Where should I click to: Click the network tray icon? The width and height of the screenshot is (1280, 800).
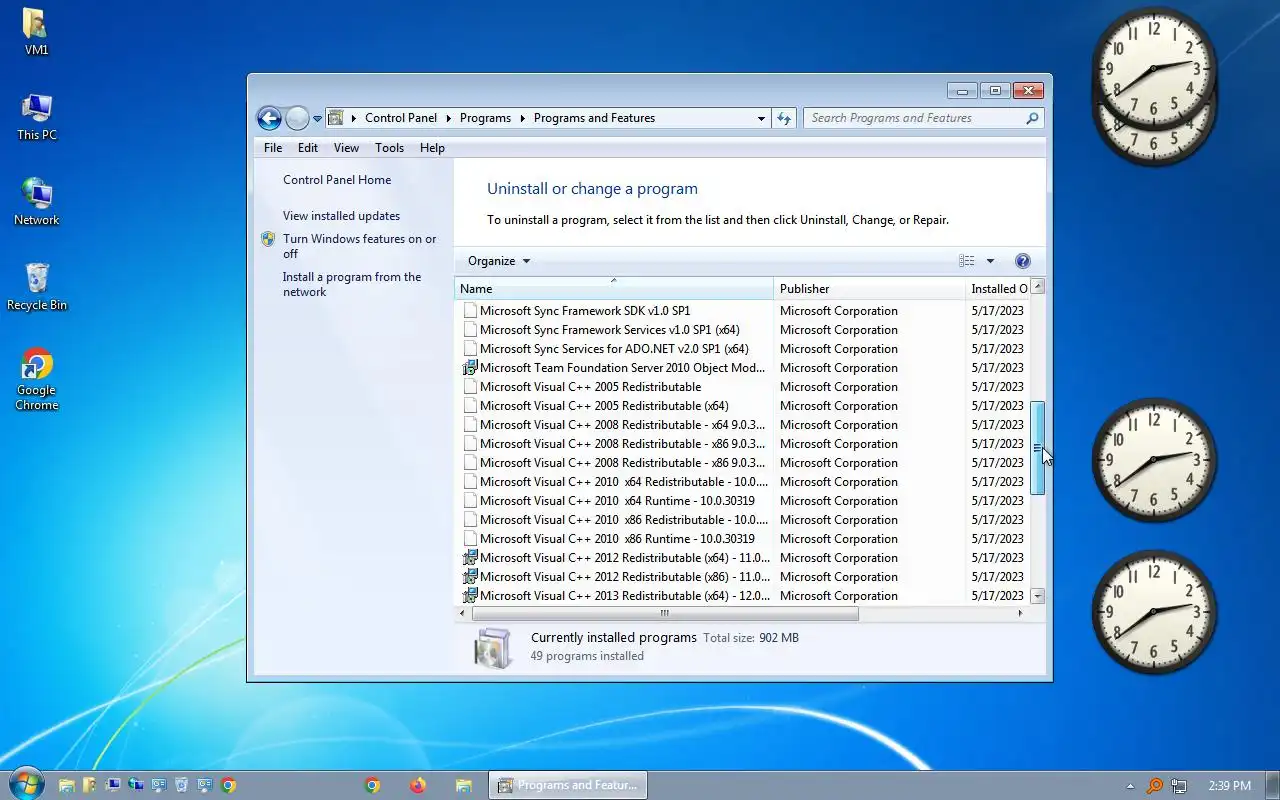point(1180,786)
